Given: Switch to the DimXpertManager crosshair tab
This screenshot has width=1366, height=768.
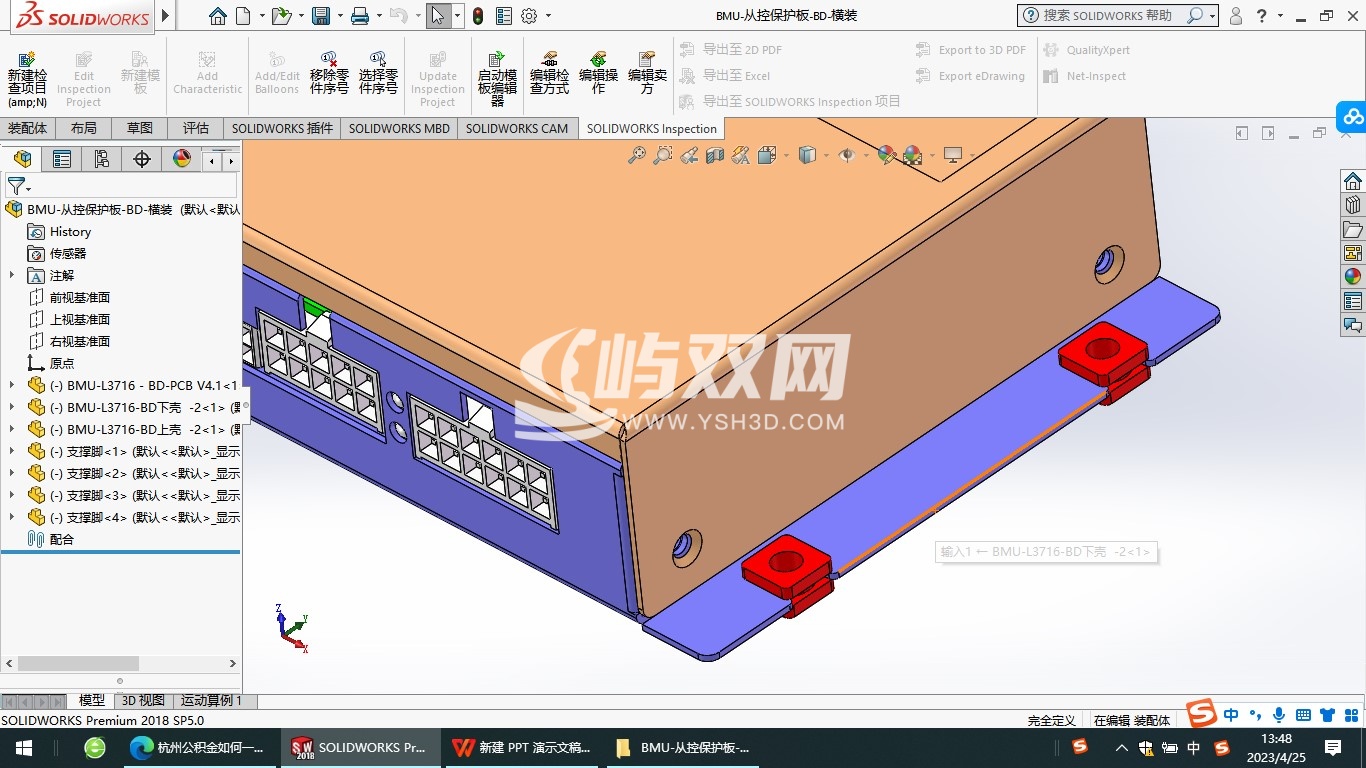Looking at the screenshot, I should point(141,159).
